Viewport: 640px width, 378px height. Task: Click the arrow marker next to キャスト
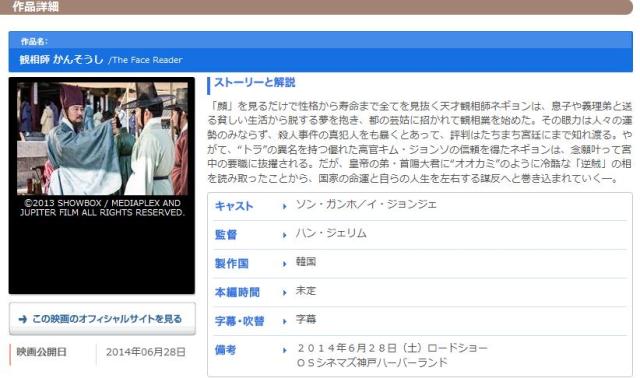coord(284,207)
